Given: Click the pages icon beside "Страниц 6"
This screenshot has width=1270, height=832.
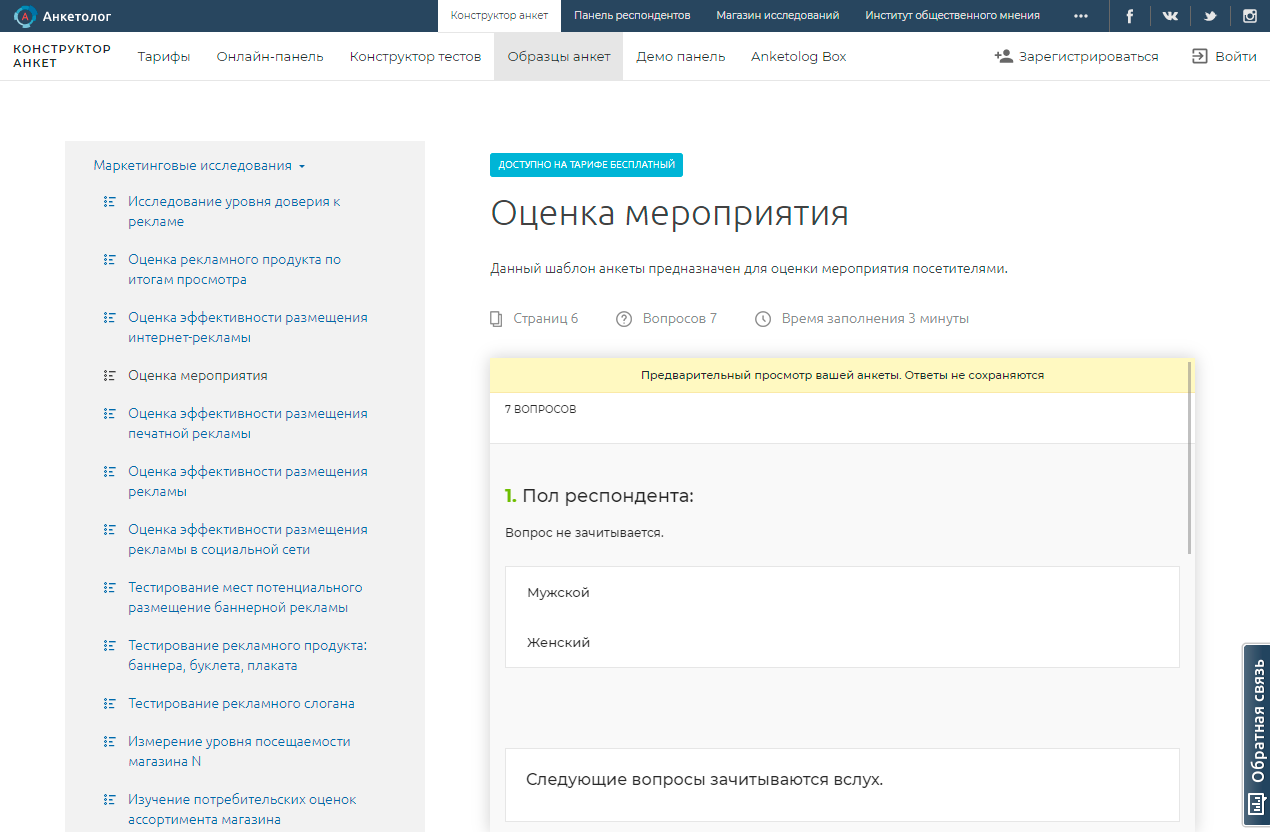Looking at the screenshot, I should click(496, 317).
